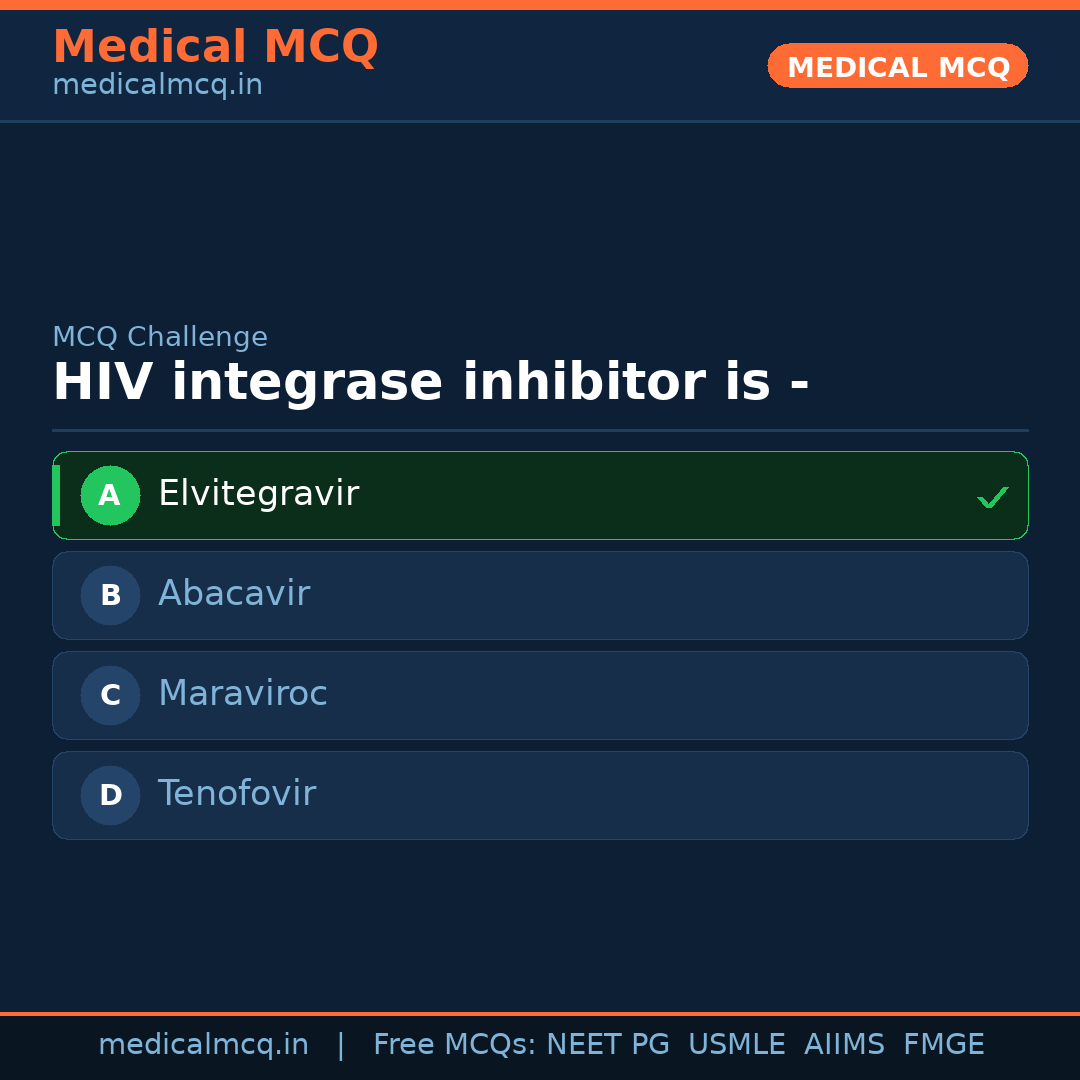The height and width of the screenshot is (1080, 1080).
Task: Click the C letter circle badge
Action: click(110, 695)
